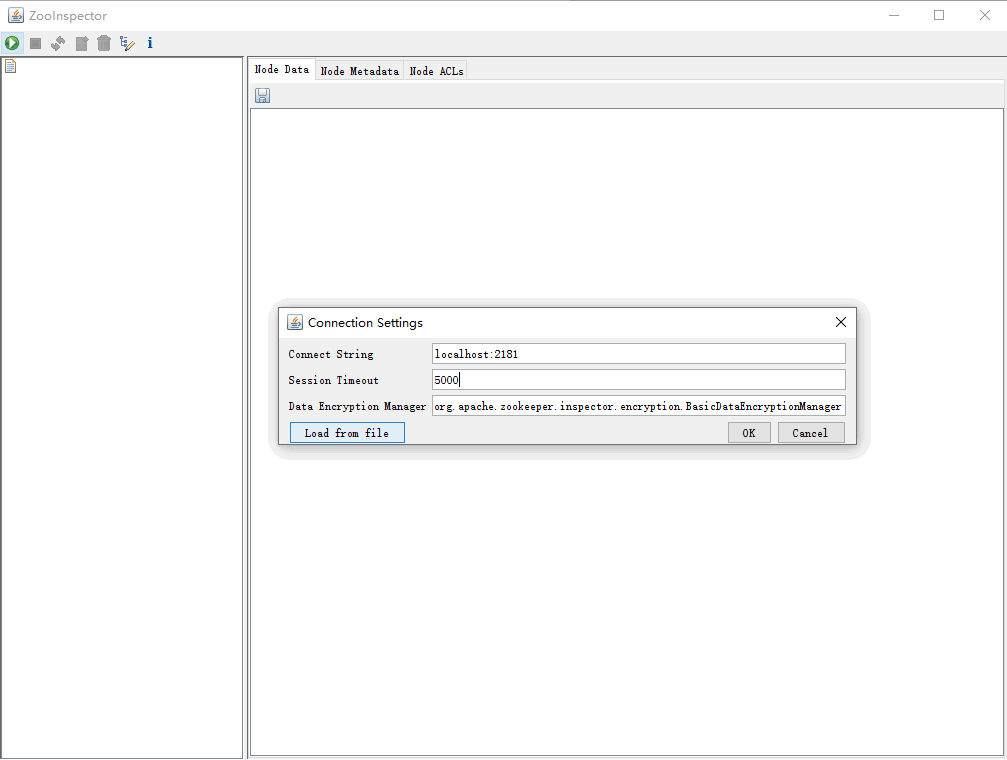Switch to the Node Data tab

click(282, 69)
